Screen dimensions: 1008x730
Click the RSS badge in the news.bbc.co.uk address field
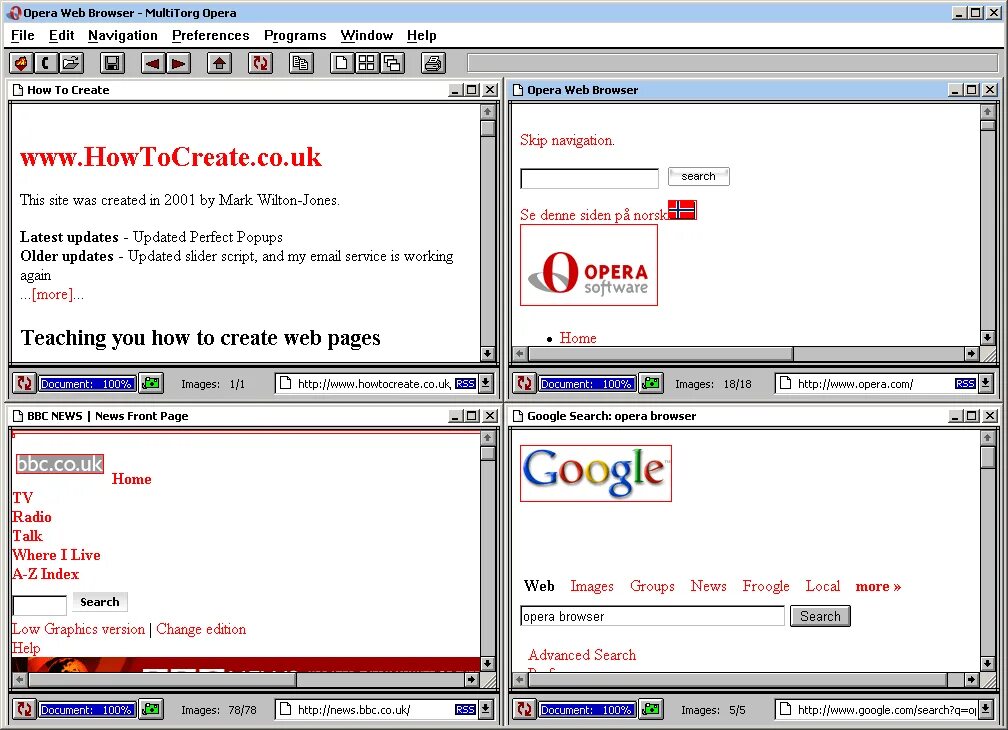click(465, 709)
